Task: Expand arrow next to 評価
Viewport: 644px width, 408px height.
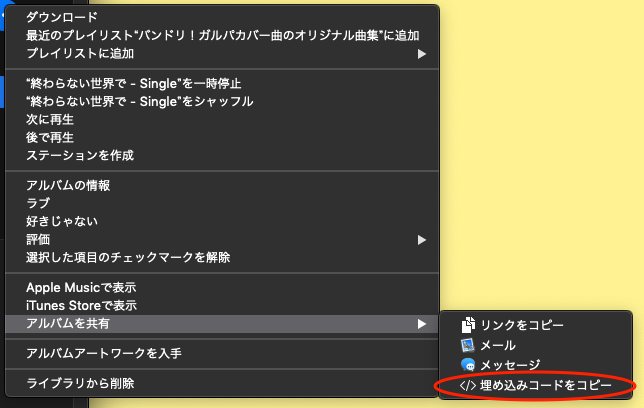Action: click(x=422, y=240)
